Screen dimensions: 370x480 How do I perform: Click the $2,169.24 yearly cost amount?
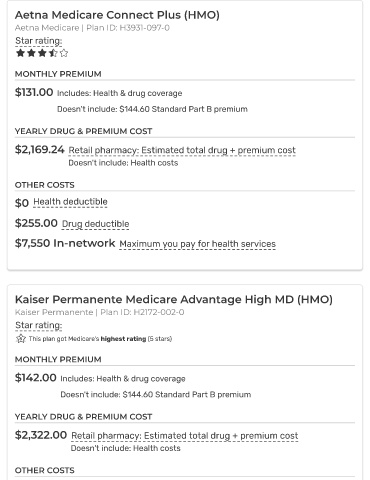40,150
